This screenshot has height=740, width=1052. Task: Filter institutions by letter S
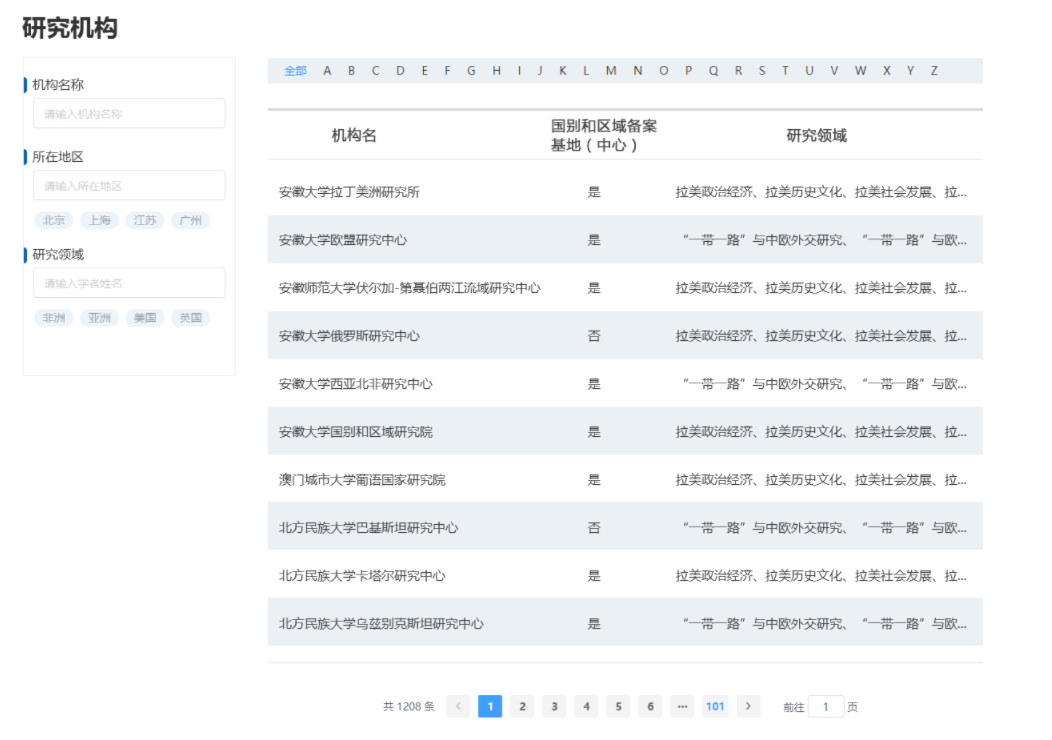762,70
